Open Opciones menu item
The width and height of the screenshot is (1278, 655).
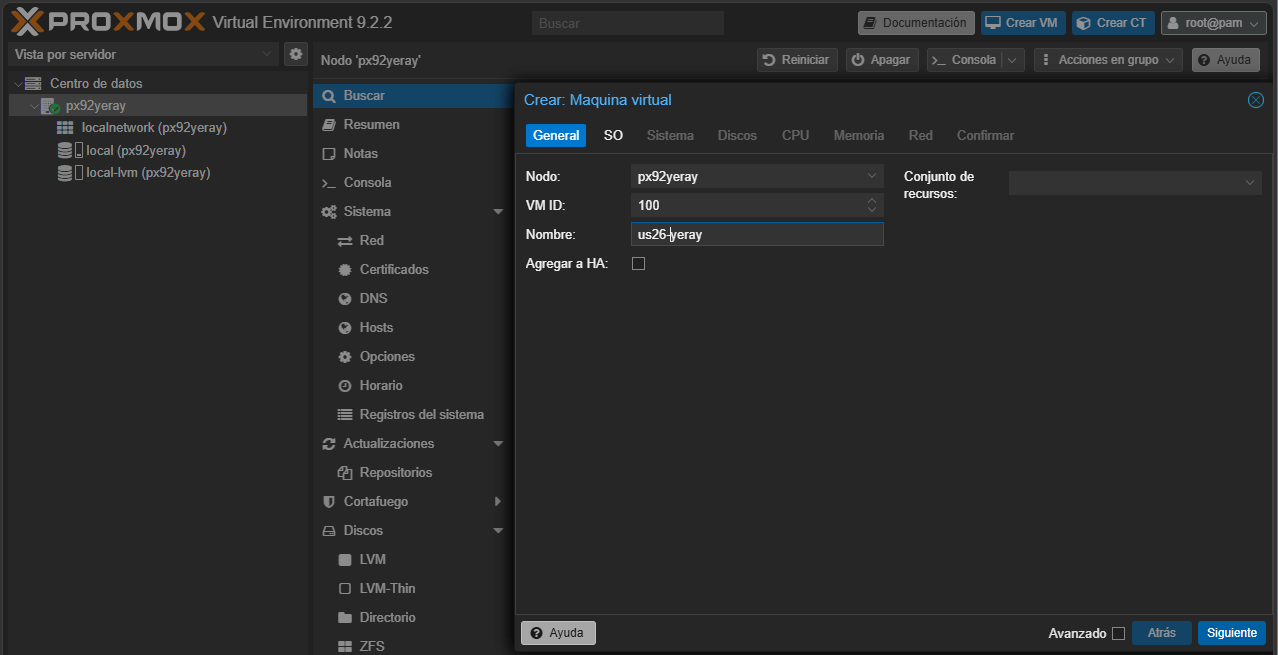[x=414, y=357]
